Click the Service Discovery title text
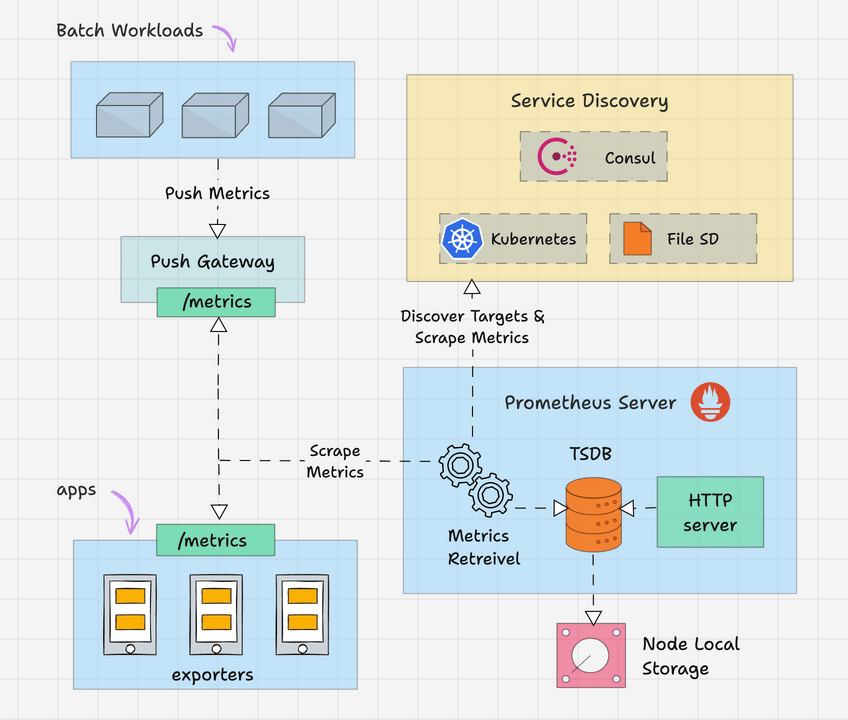 click(x=589, y=101)
